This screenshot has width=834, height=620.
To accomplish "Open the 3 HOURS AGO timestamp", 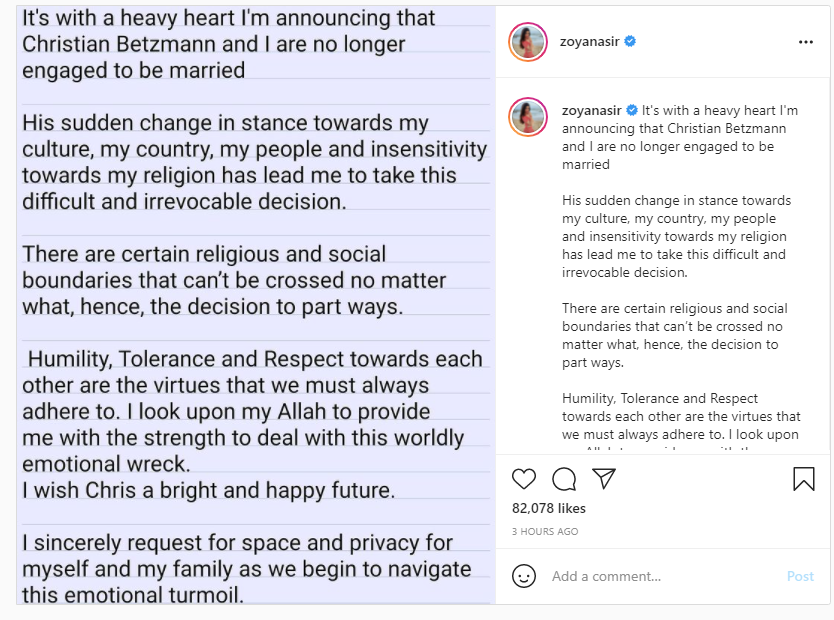I will [x=545, y=531].
